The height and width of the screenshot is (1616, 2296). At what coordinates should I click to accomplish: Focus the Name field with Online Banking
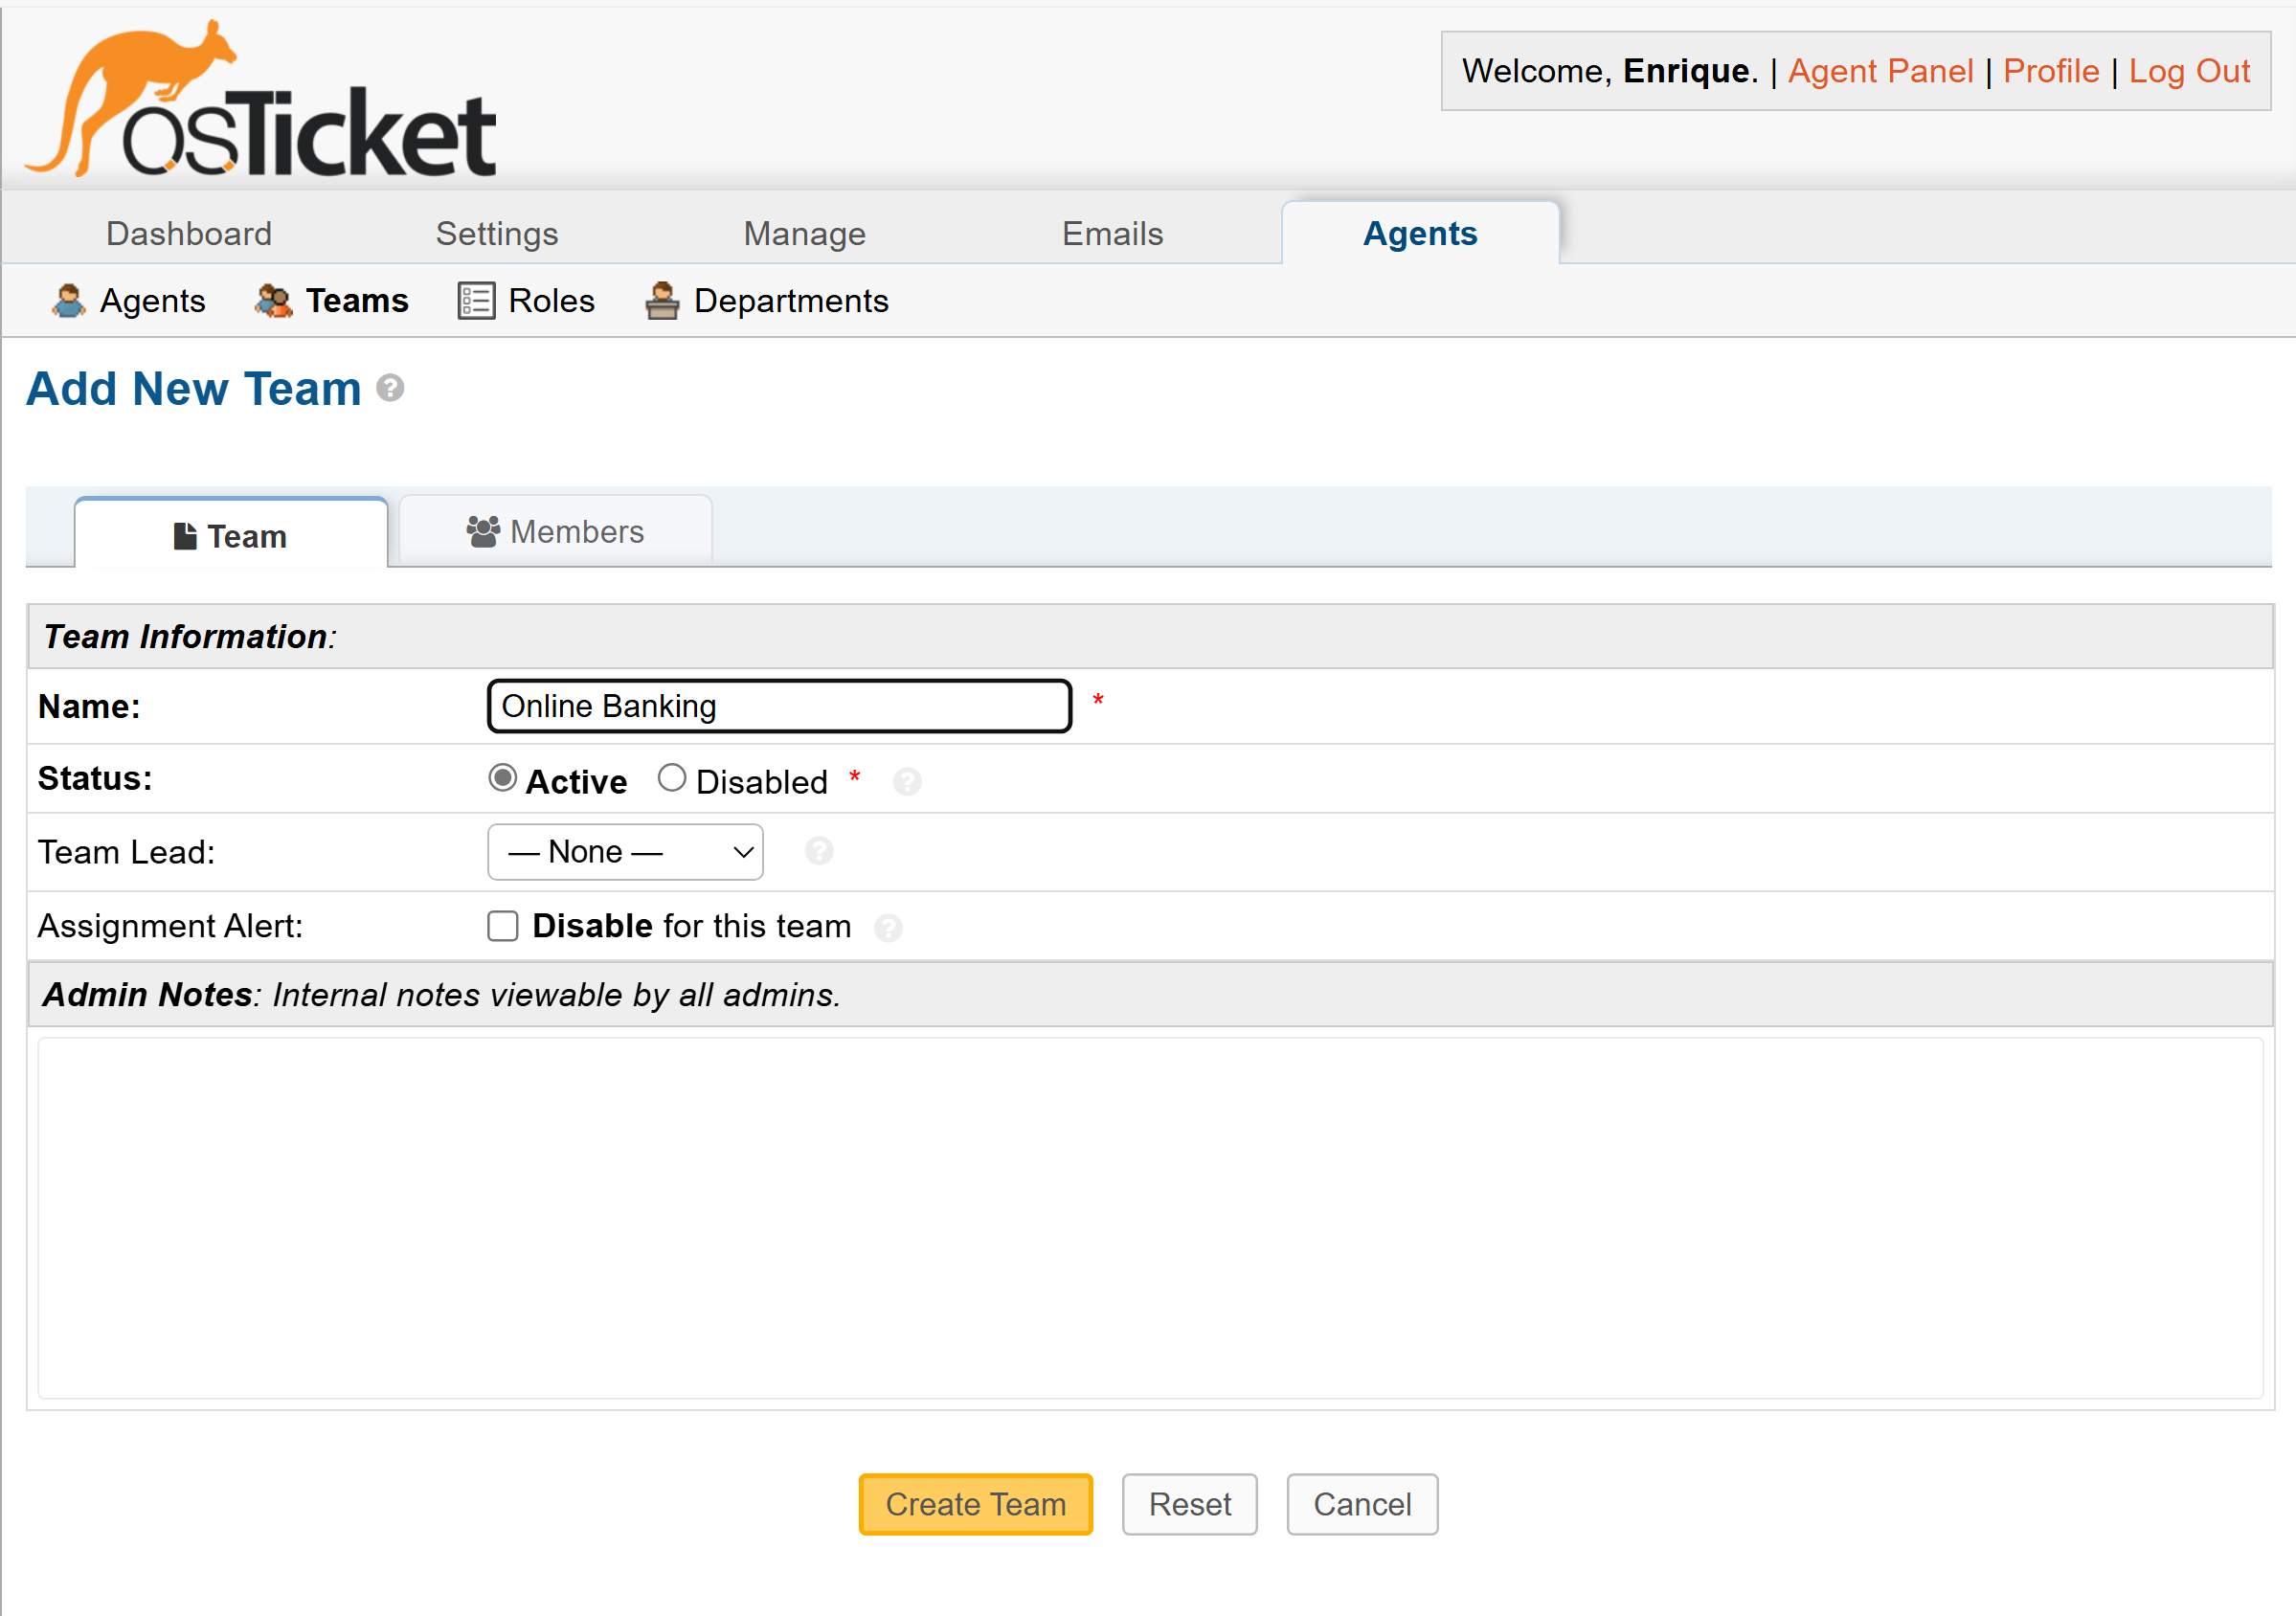[x=780, y=706]
